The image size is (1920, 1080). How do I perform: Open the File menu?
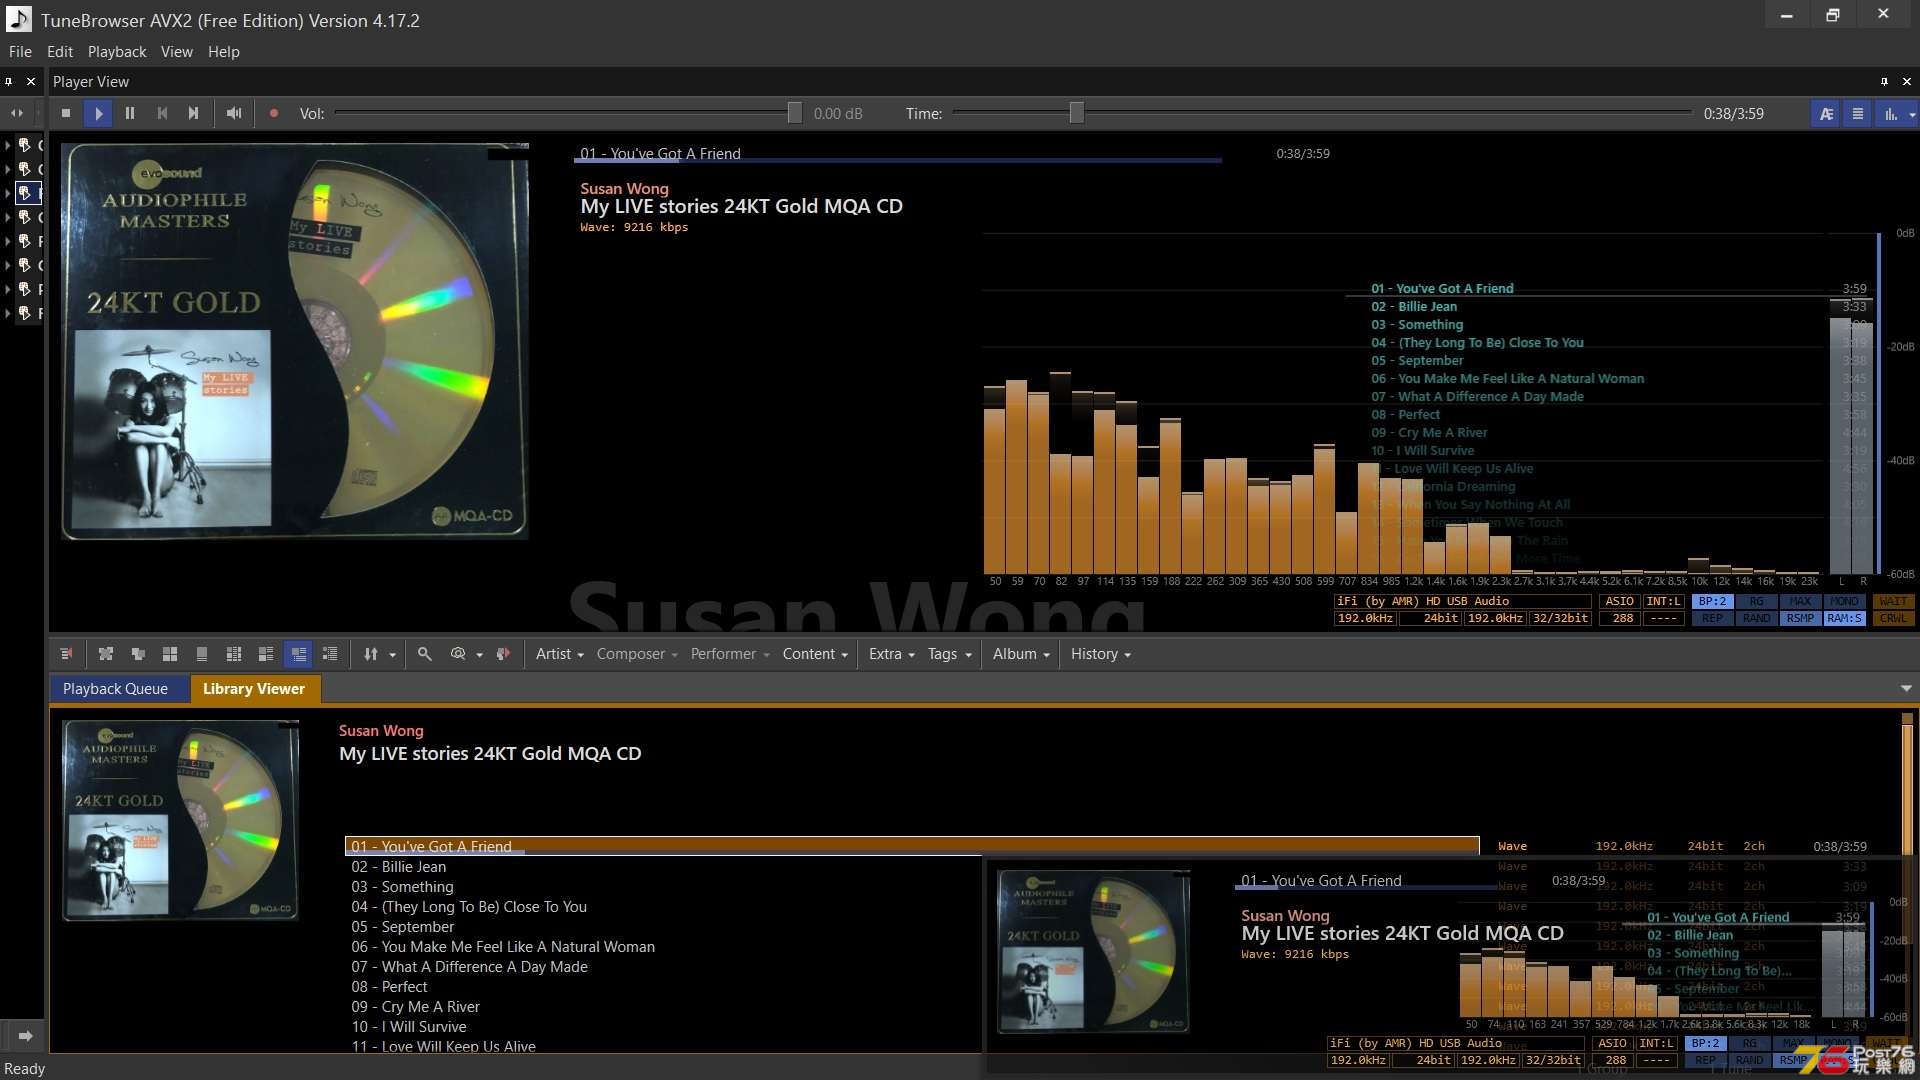tap(20, 52)
